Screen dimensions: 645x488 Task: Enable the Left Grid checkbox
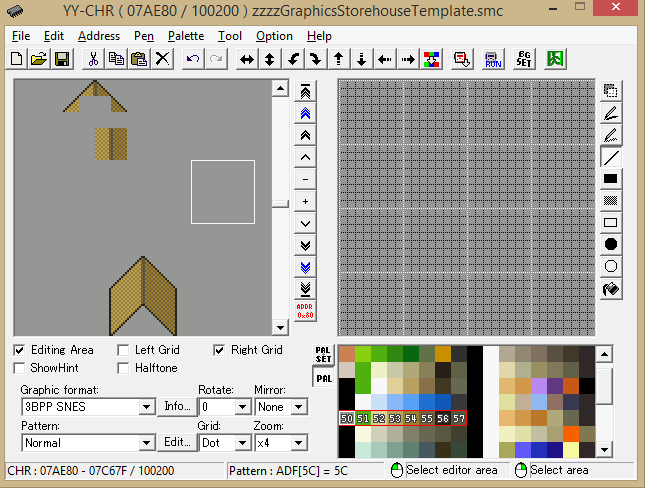[123, 350]
